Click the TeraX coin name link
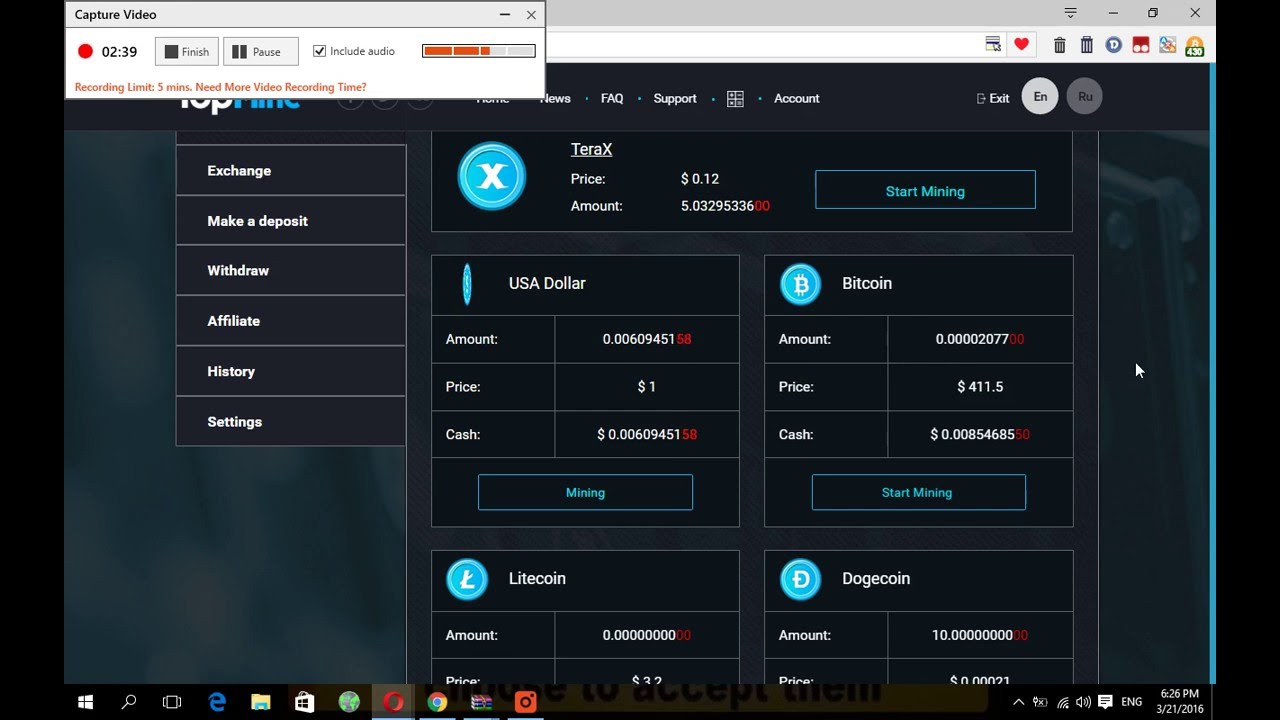Screen dimensions: 1280x720 591,149
